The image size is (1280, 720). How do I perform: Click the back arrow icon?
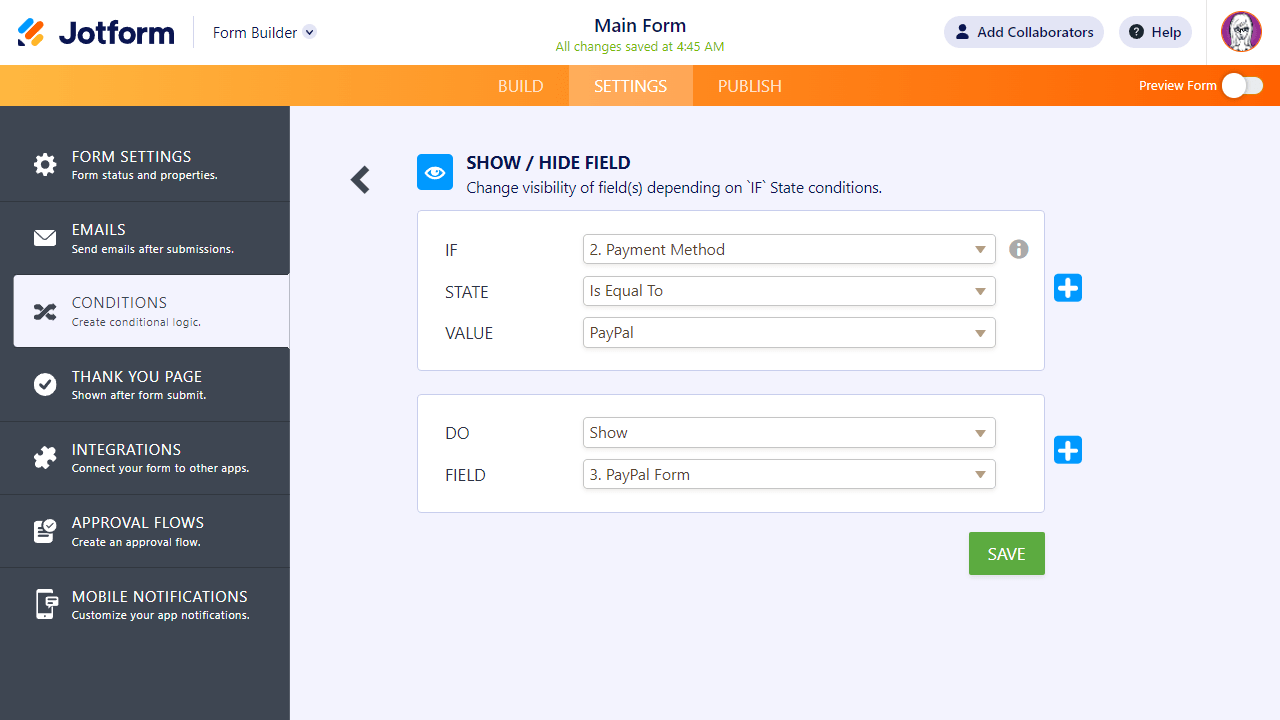[x=360, y=180]
